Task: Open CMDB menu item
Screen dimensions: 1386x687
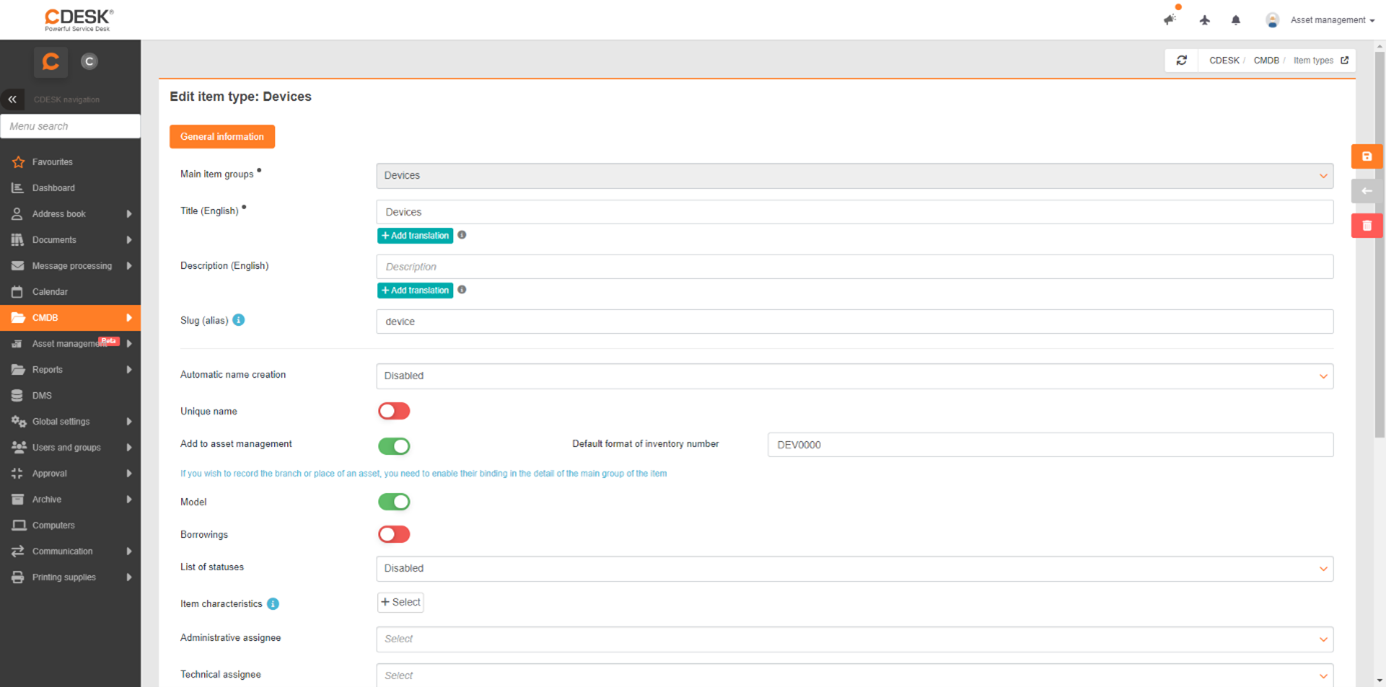Action: pos(70,318)
